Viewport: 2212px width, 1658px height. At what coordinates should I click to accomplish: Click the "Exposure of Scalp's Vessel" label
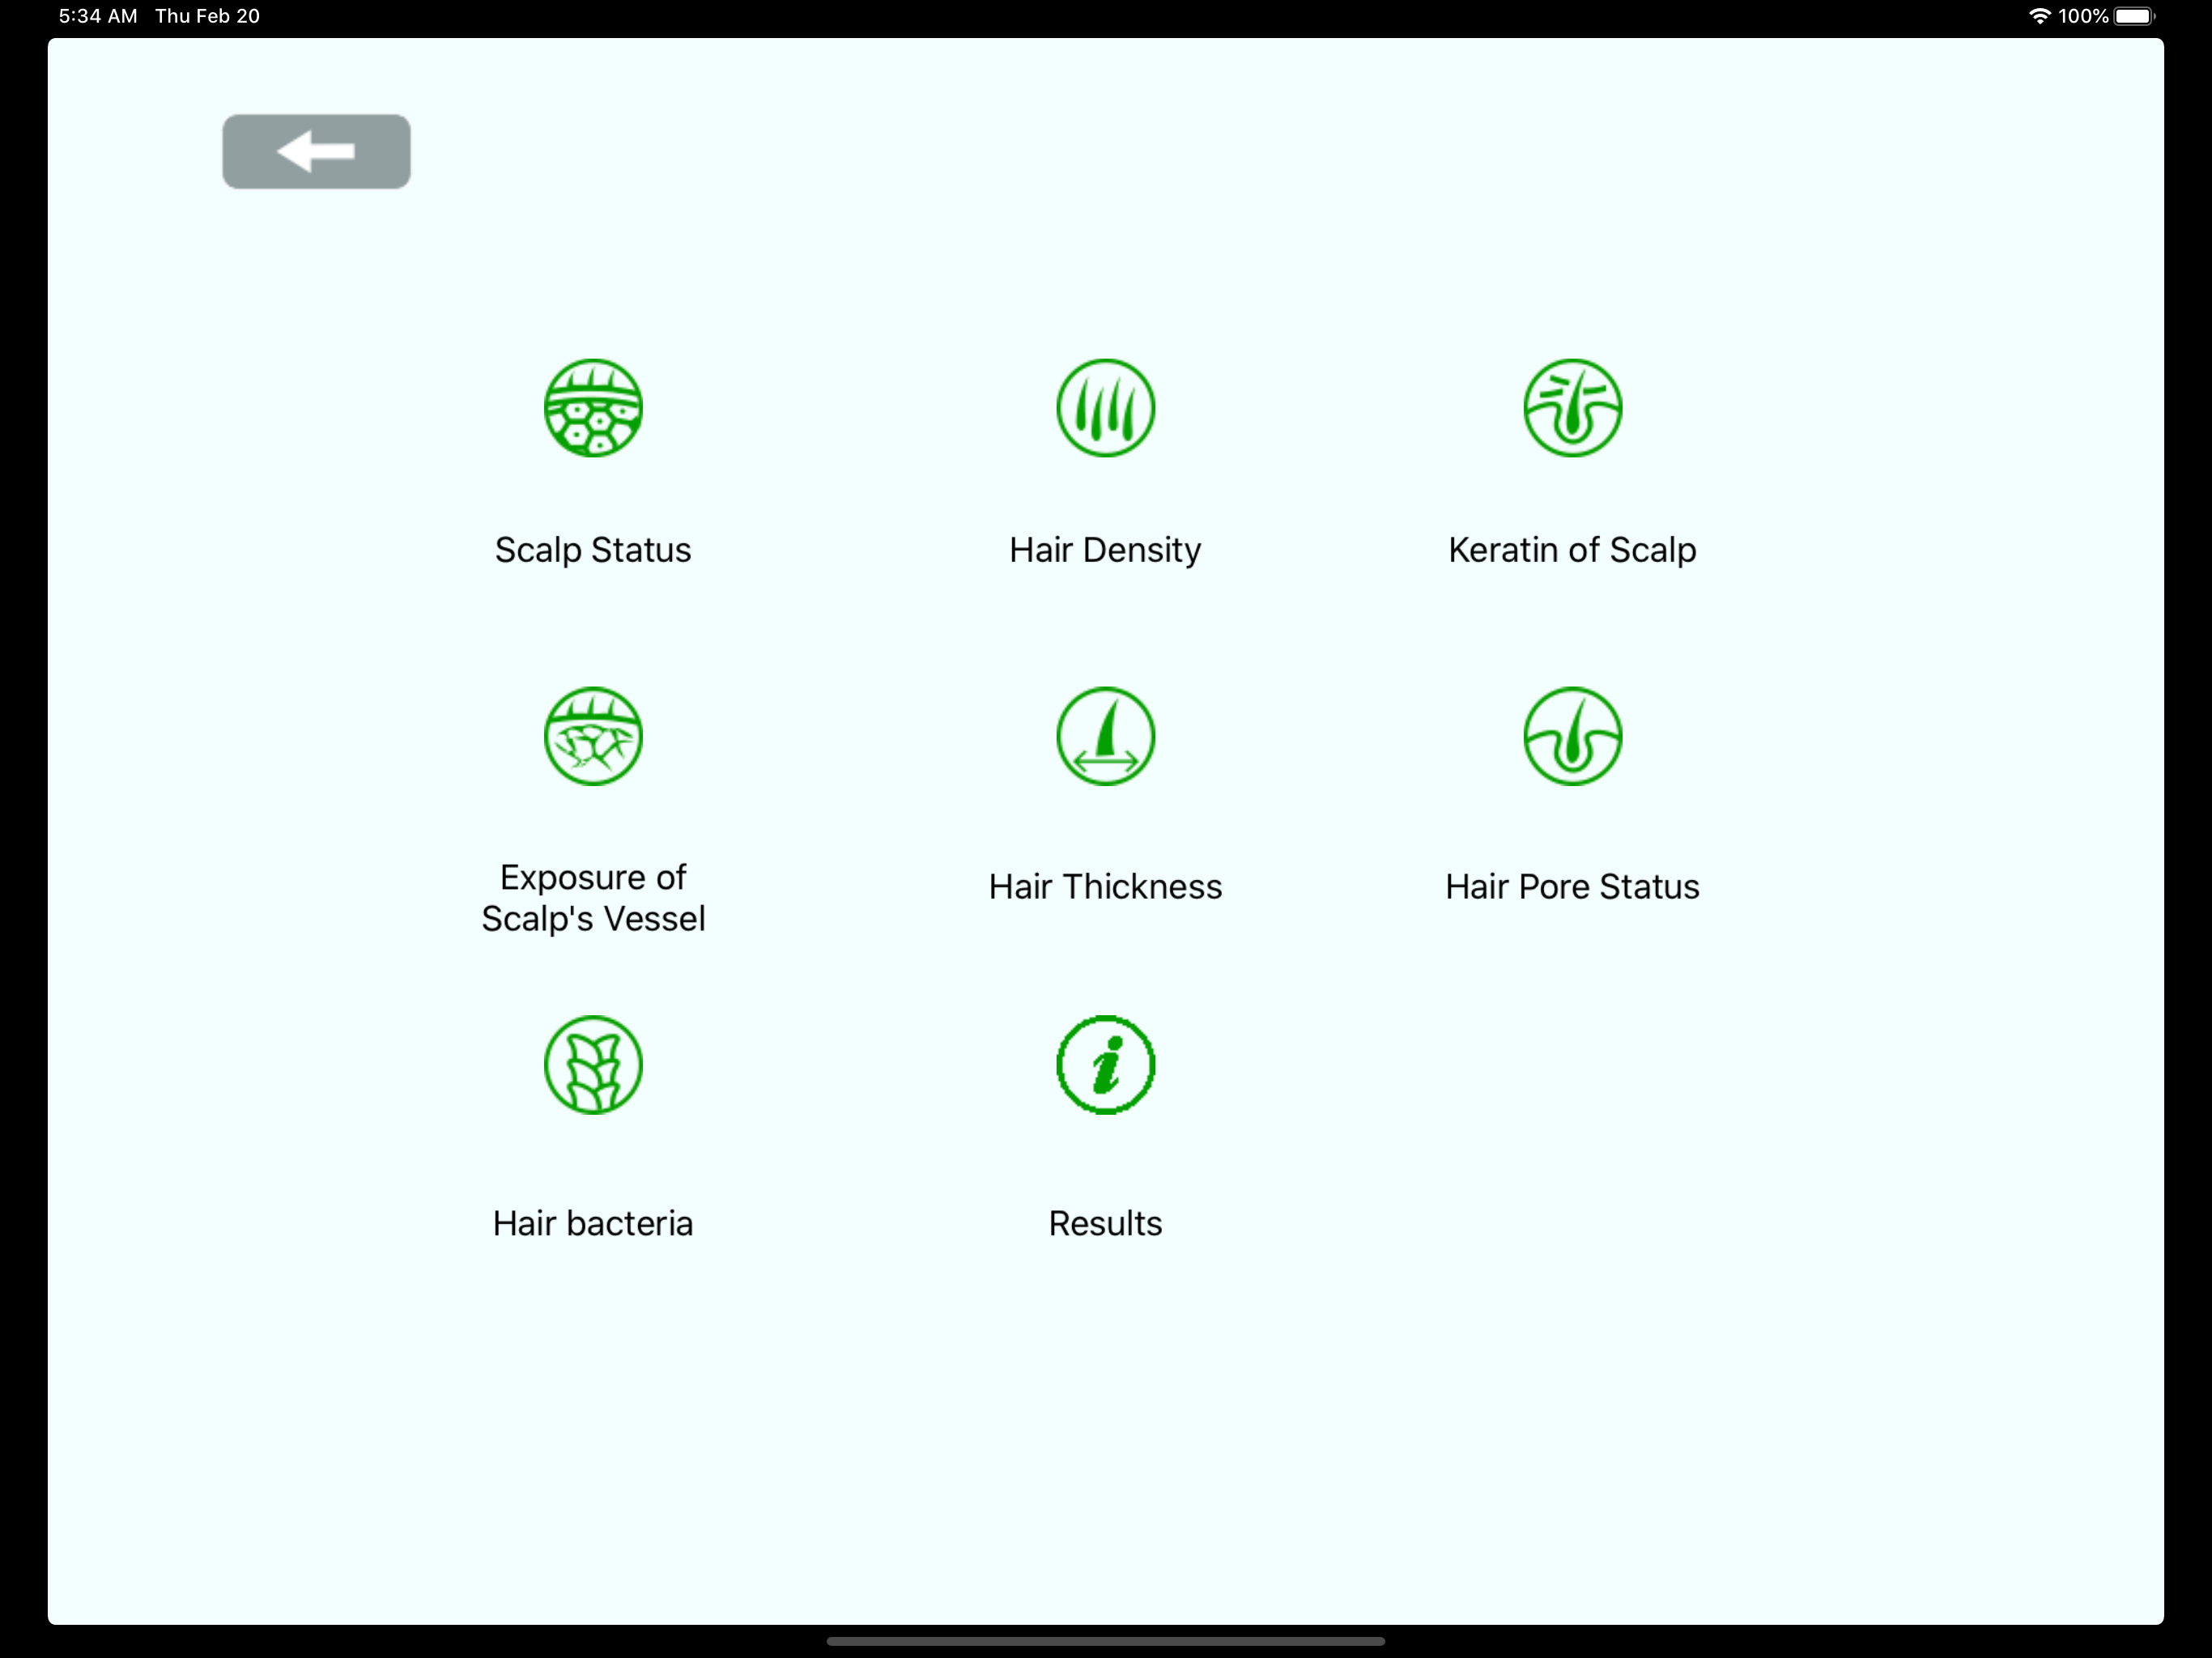pos(593,898)
